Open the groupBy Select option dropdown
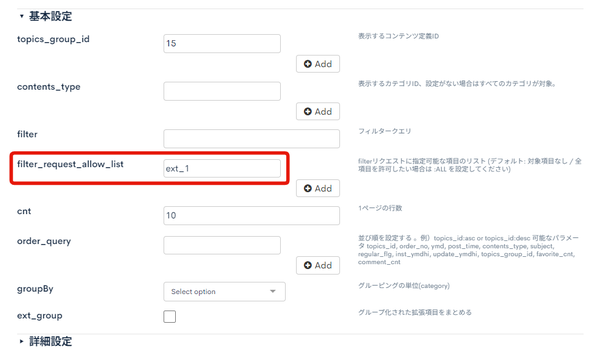Viewport: 600px width, 363px height. pos(224,291)
